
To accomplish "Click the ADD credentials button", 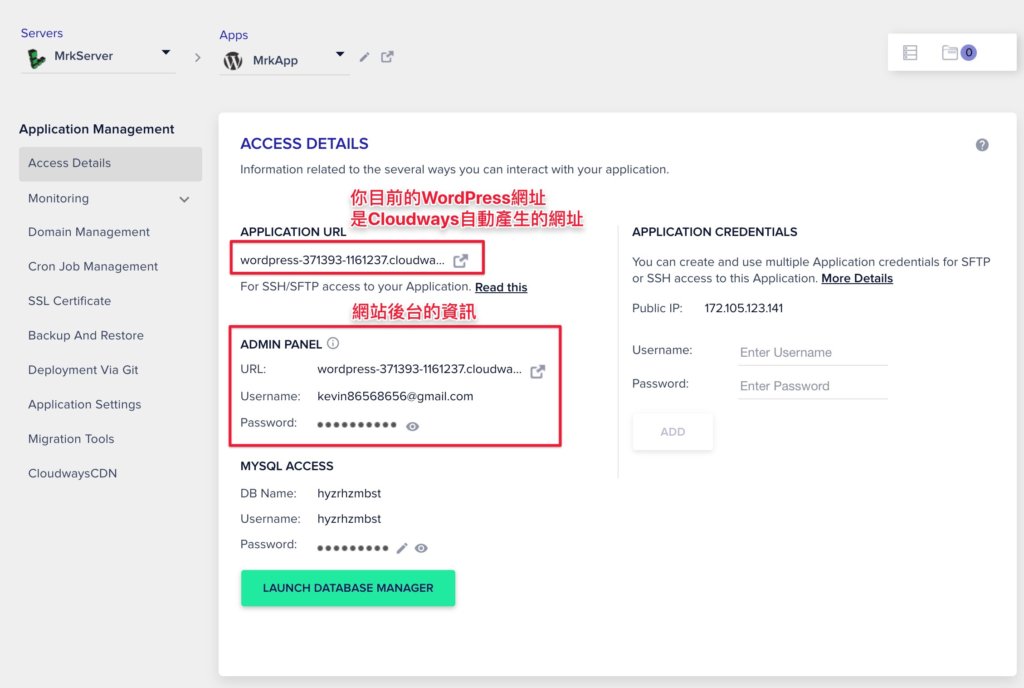I will [673, 431].
